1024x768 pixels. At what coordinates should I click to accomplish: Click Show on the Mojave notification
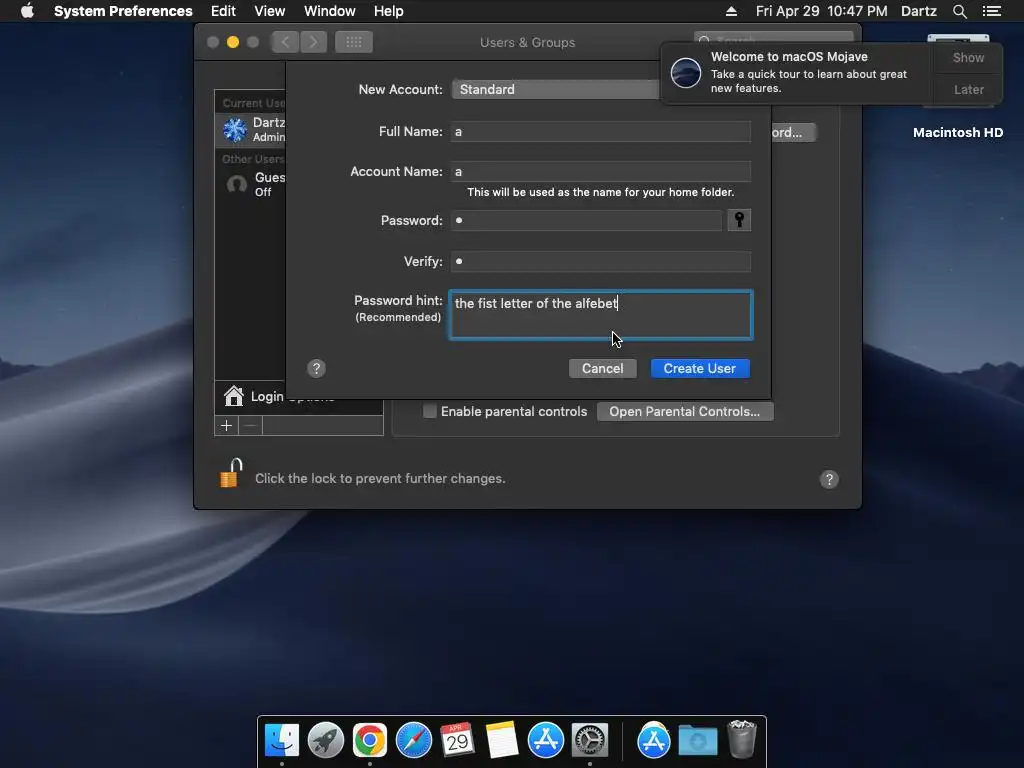pyautogui.click(x=968, y=57)
